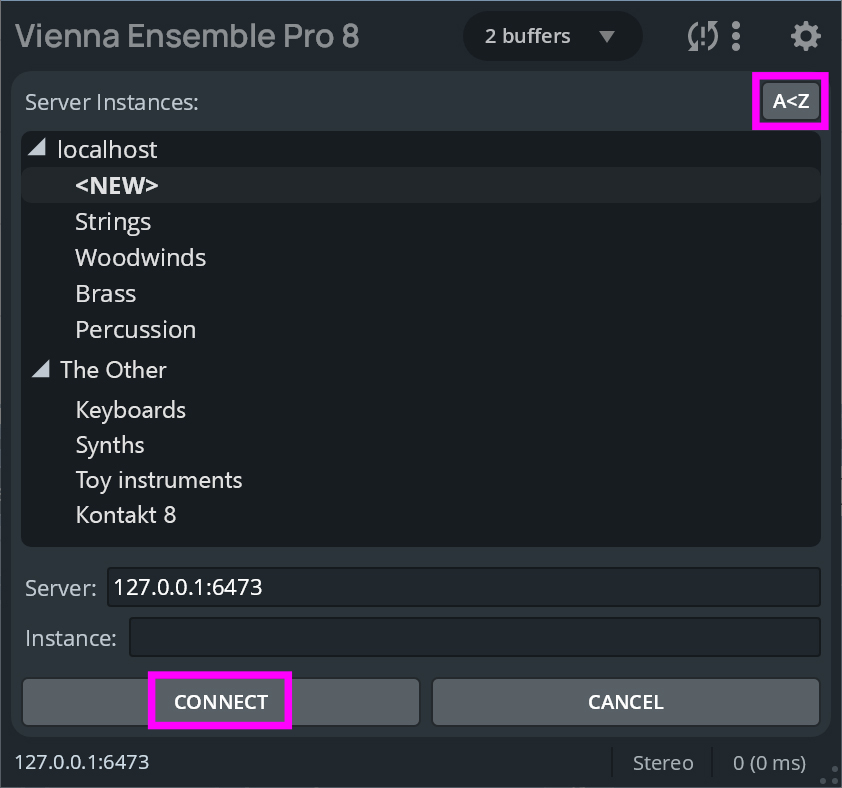This screenshot has height=788, width=842.
Task: Click the reconnect warning icon
Action: [703, 37]
